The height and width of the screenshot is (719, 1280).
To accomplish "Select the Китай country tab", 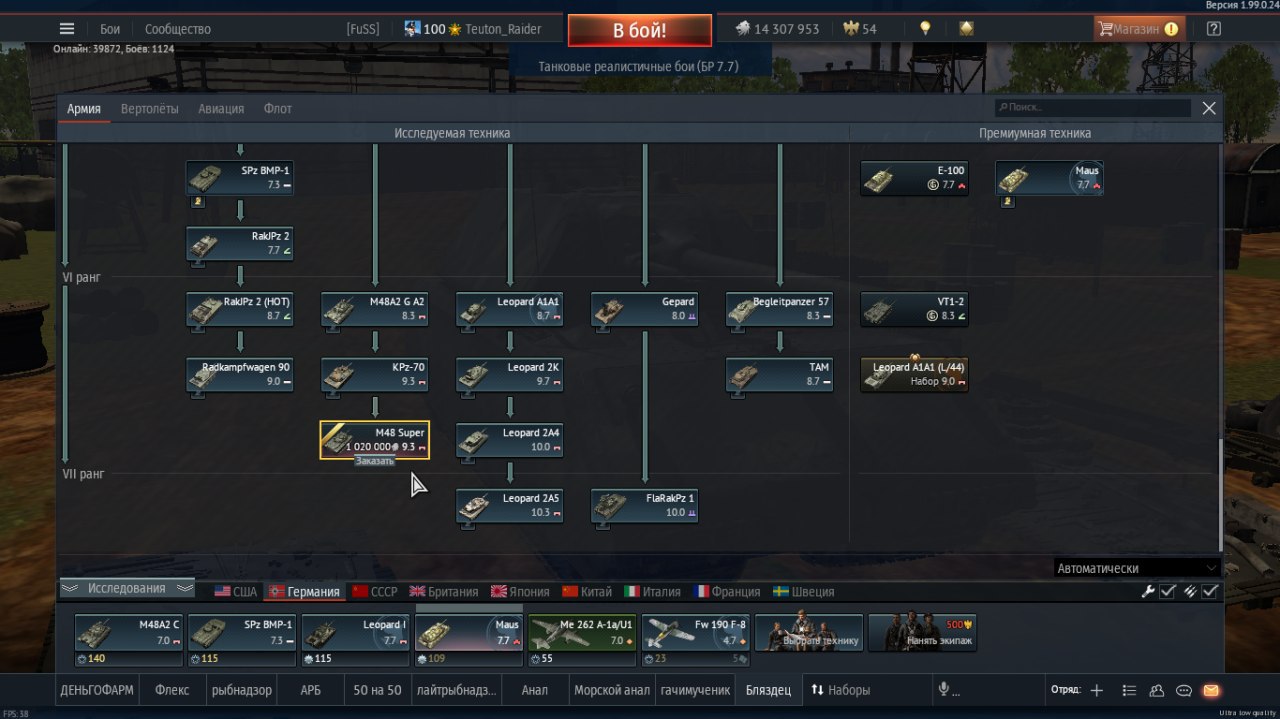I will point(588,591).
